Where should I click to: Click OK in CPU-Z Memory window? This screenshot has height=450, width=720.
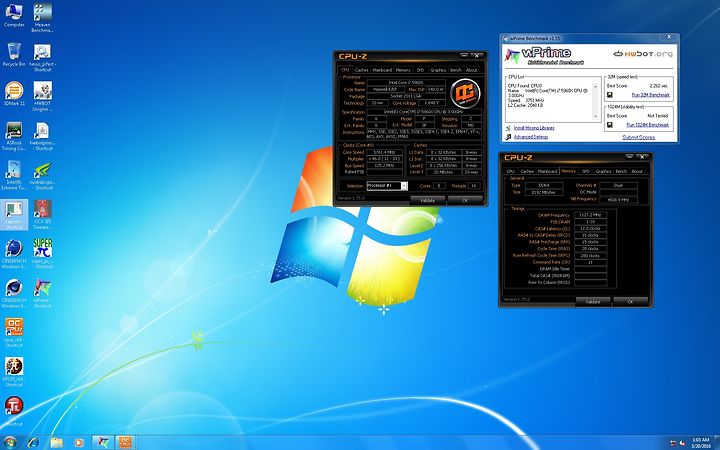point(630,301)
